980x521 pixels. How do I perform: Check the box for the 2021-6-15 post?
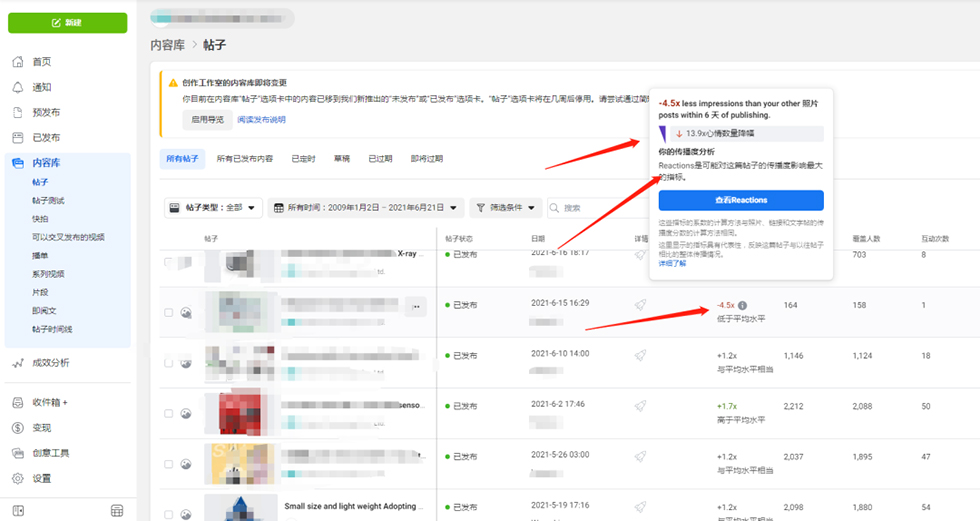(168, 313)
